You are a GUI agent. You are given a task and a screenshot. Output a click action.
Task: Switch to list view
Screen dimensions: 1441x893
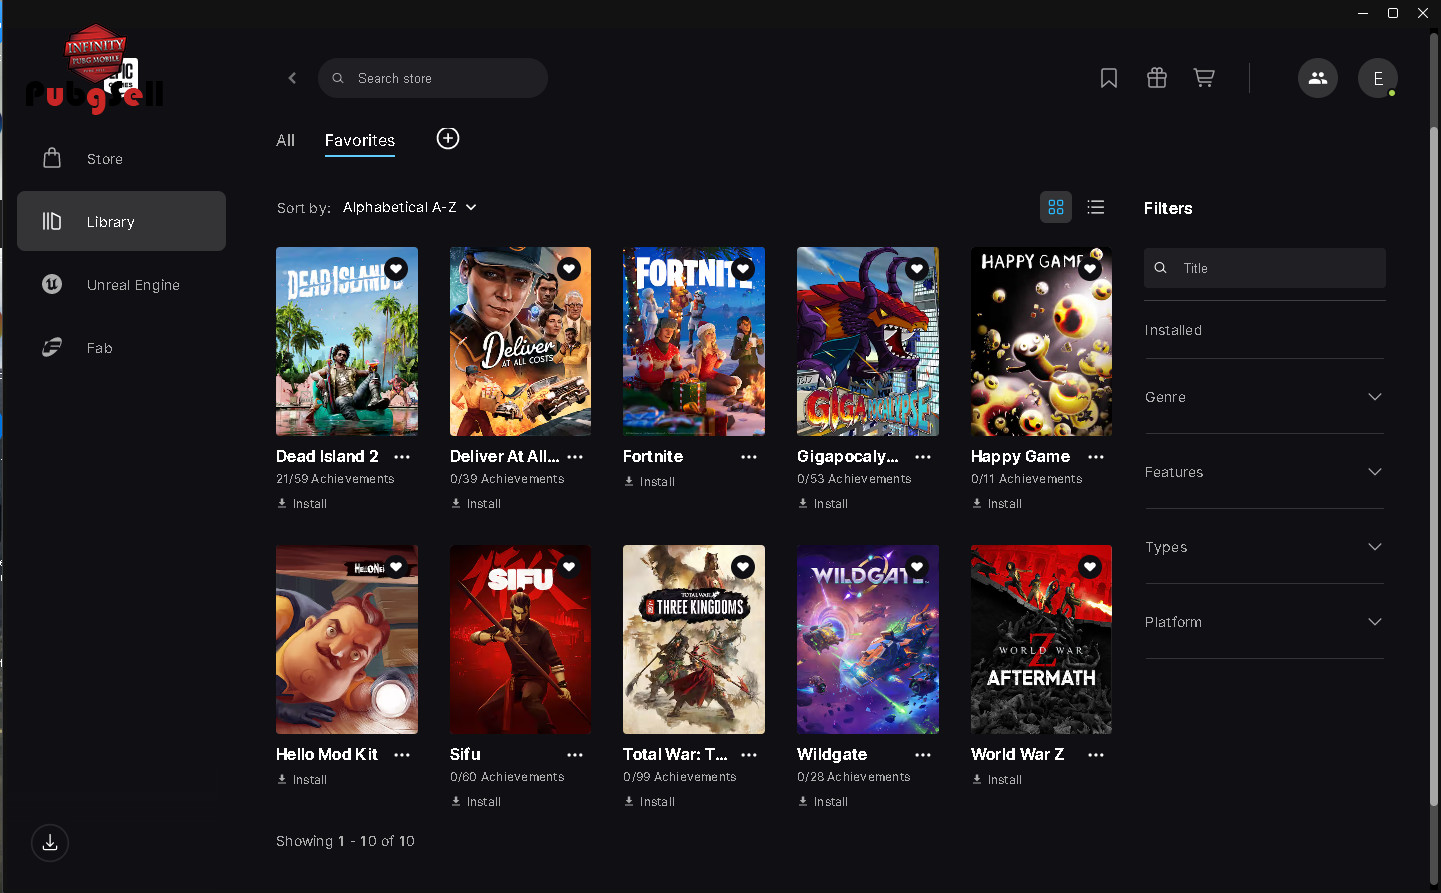1096,207
